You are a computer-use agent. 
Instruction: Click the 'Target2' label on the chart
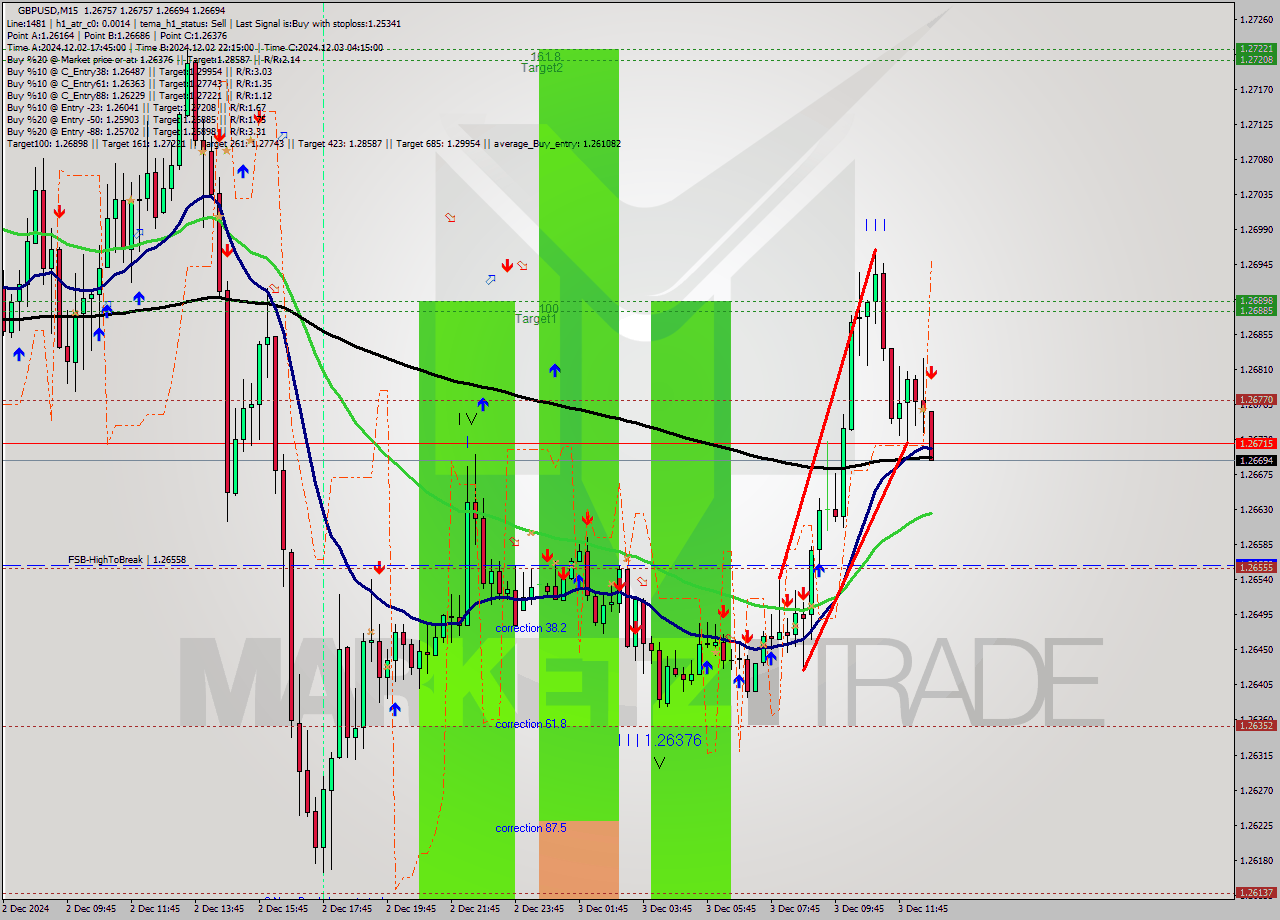[541, 68]
